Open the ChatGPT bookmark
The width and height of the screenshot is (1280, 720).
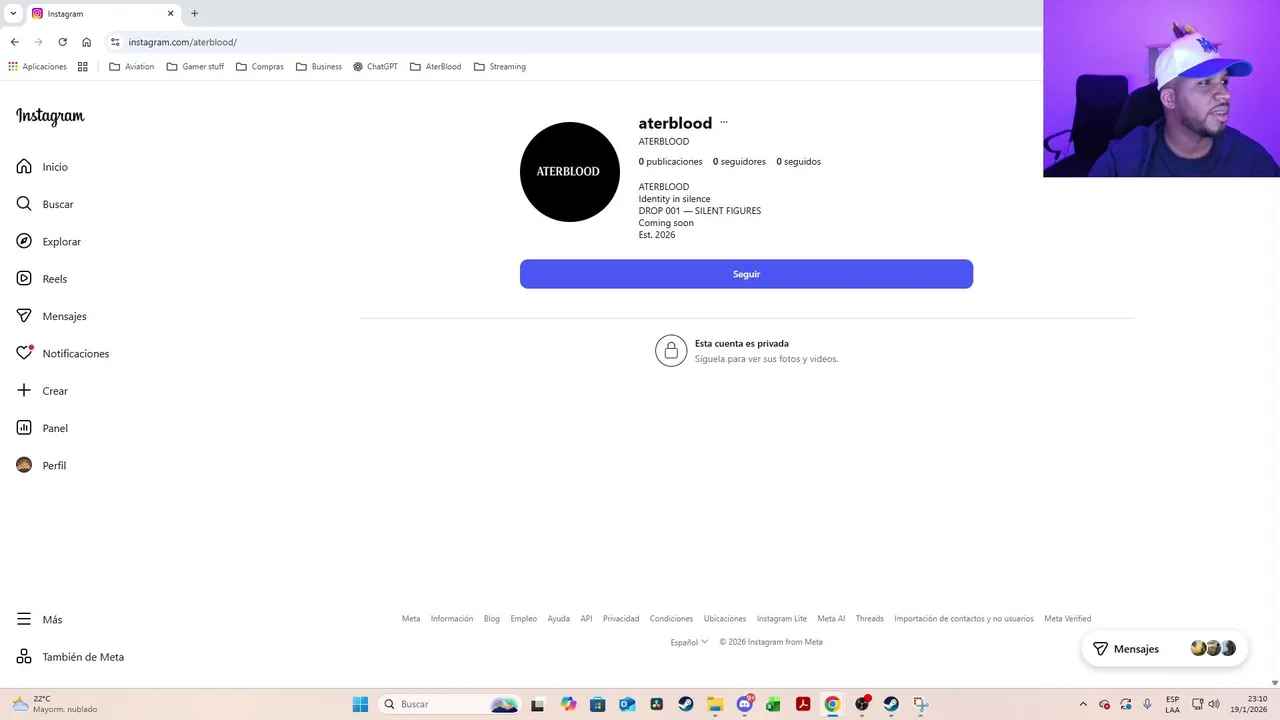[x=375, y=67]
